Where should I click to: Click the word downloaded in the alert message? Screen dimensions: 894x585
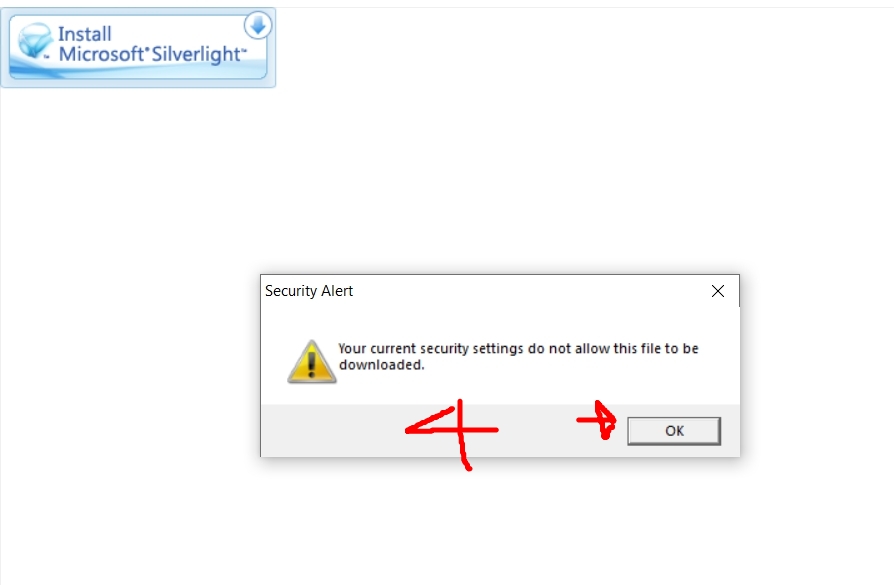pyautogui.click(x=381, y=365)
